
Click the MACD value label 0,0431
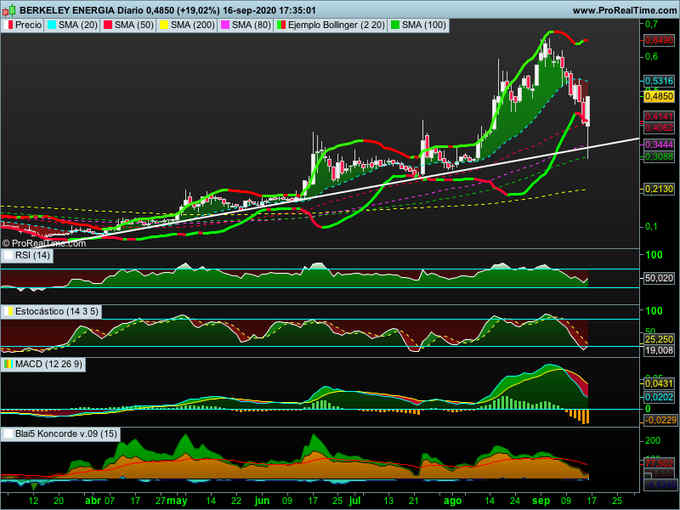click(x=659, y=383)
